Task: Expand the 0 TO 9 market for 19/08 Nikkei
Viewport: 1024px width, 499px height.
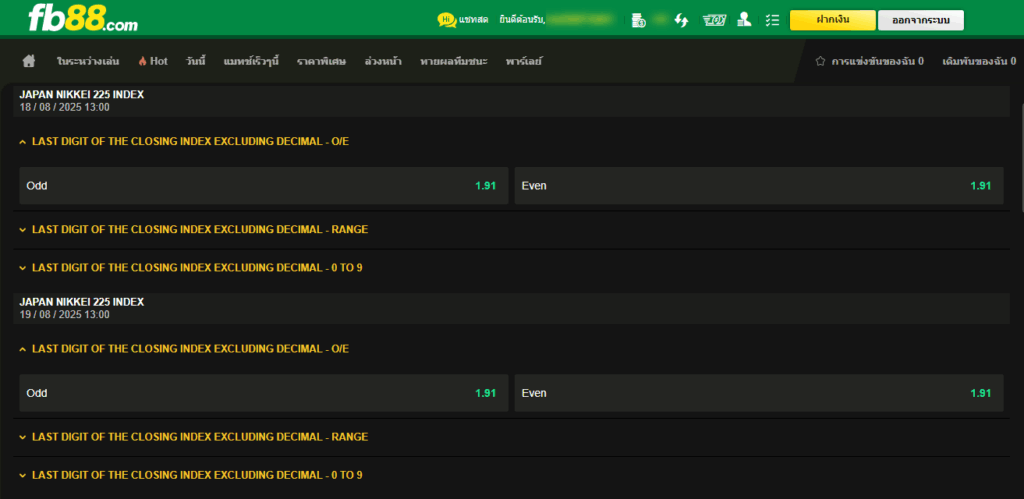Action: [x=191, y=475]
